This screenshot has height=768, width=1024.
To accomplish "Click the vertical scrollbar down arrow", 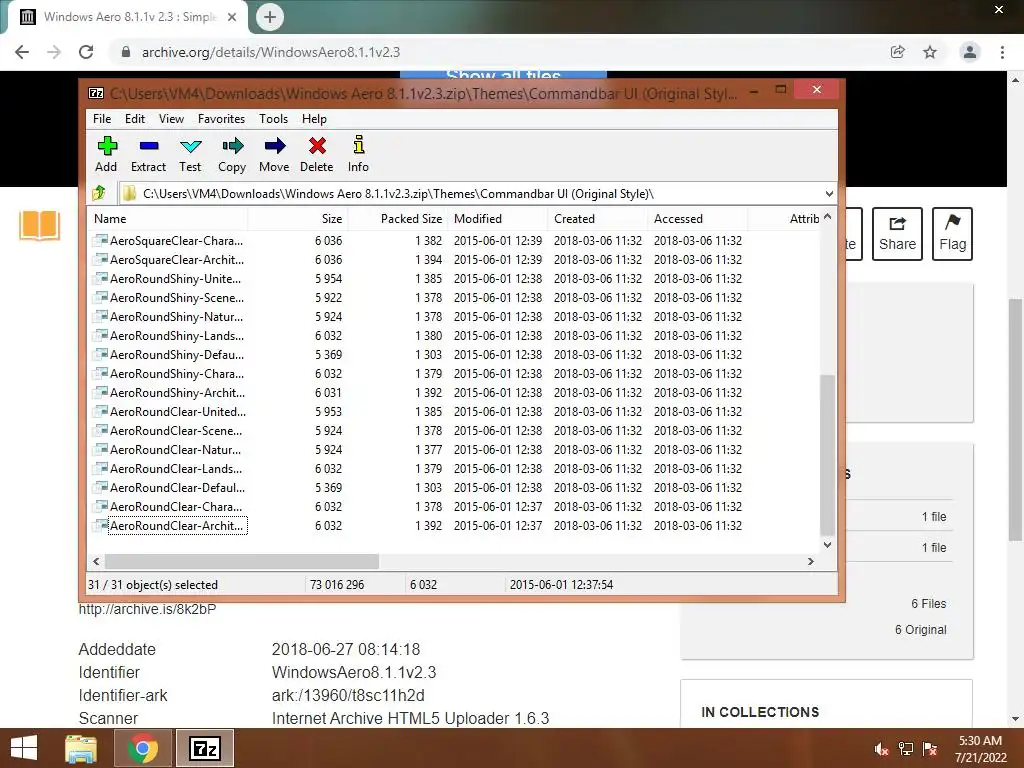I will [x=827, y=545].
